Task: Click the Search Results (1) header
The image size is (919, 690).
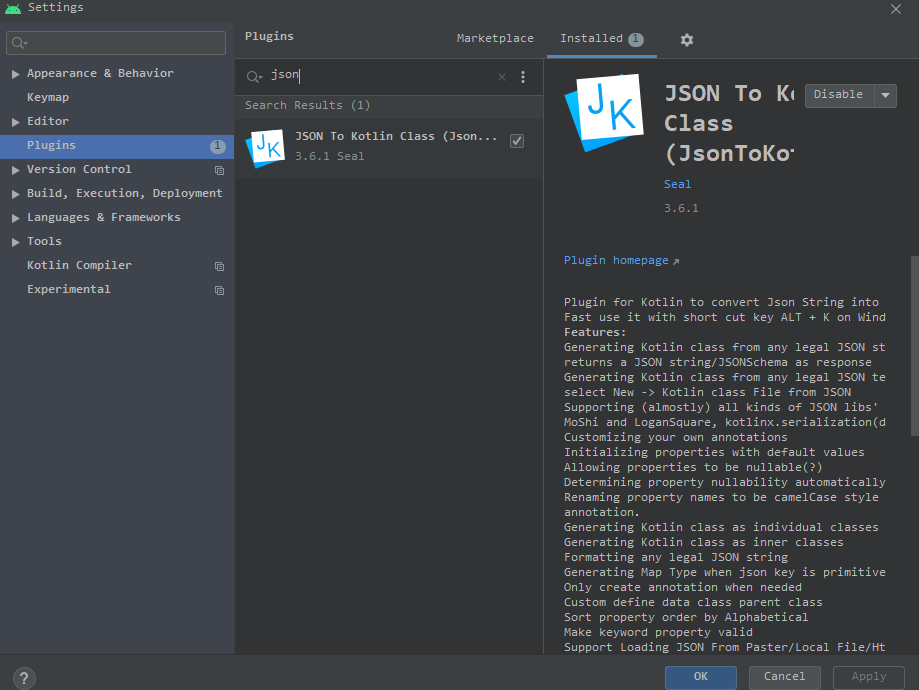Action: 307,106
